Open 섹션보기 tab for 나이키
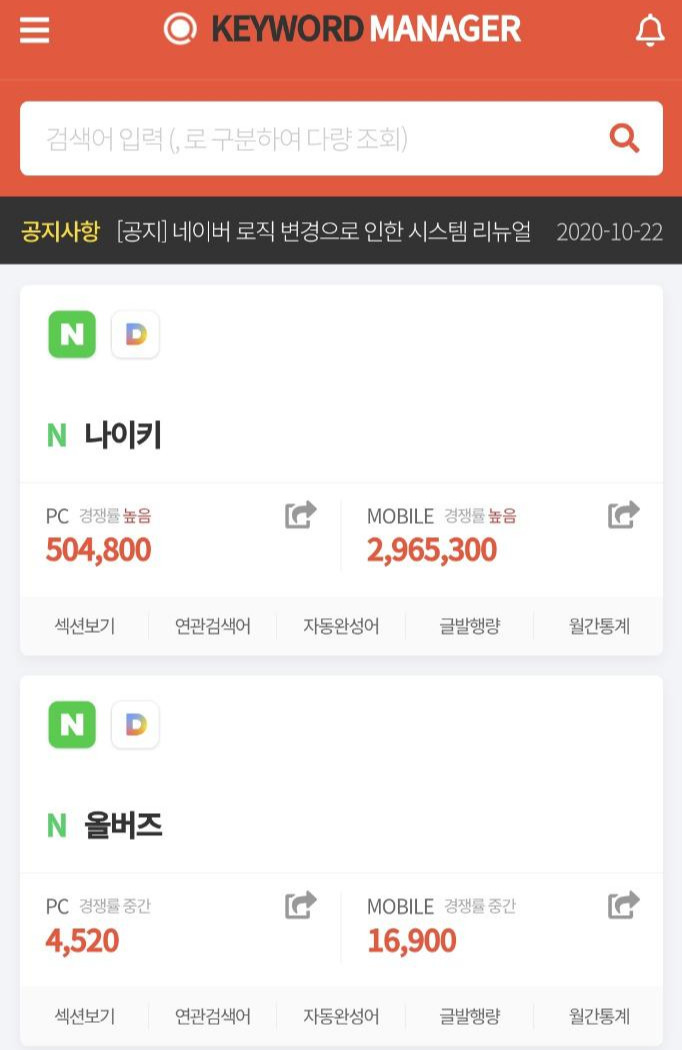Screen dimensions: 682x1050 coord(84,626)
